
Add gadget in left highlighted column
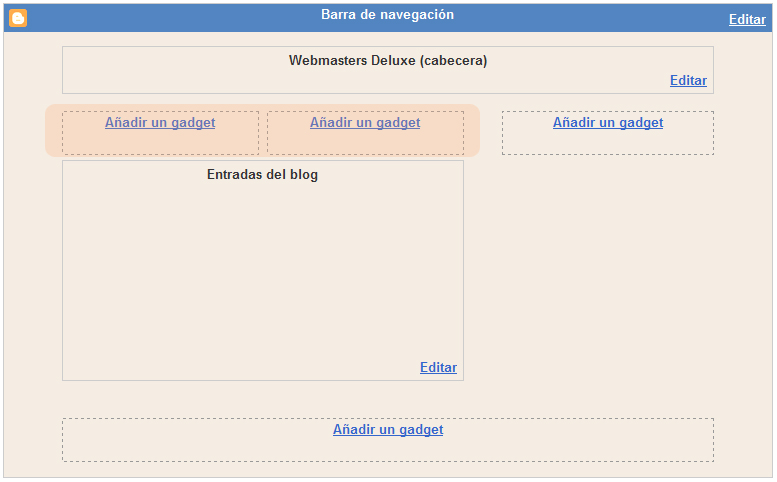pyautogui.click(x=160, y=122)
